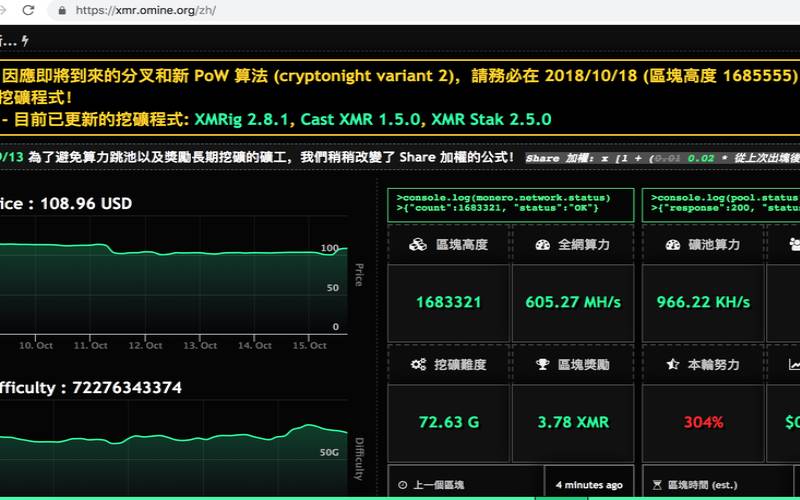Click the mining difficulty gears icon

point(418,365)
